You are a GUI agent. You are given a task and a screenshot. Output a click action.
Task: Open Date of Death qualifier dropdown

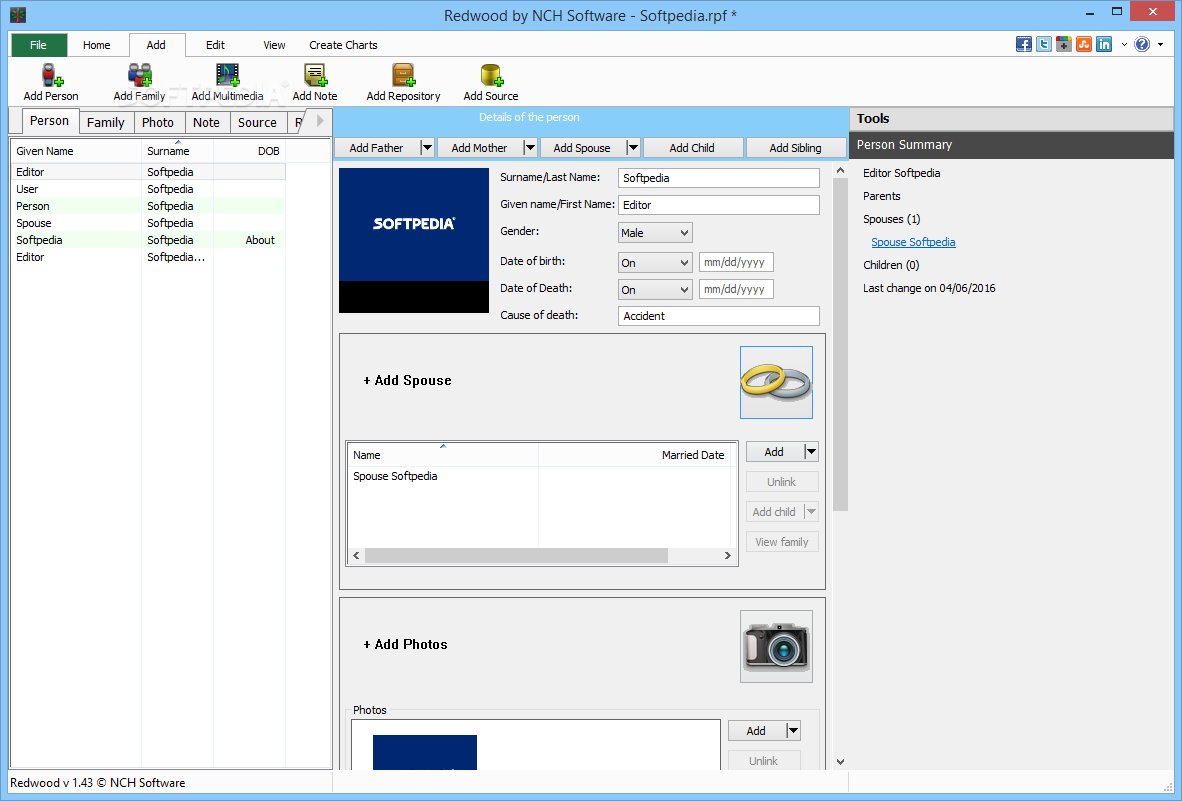655,289
